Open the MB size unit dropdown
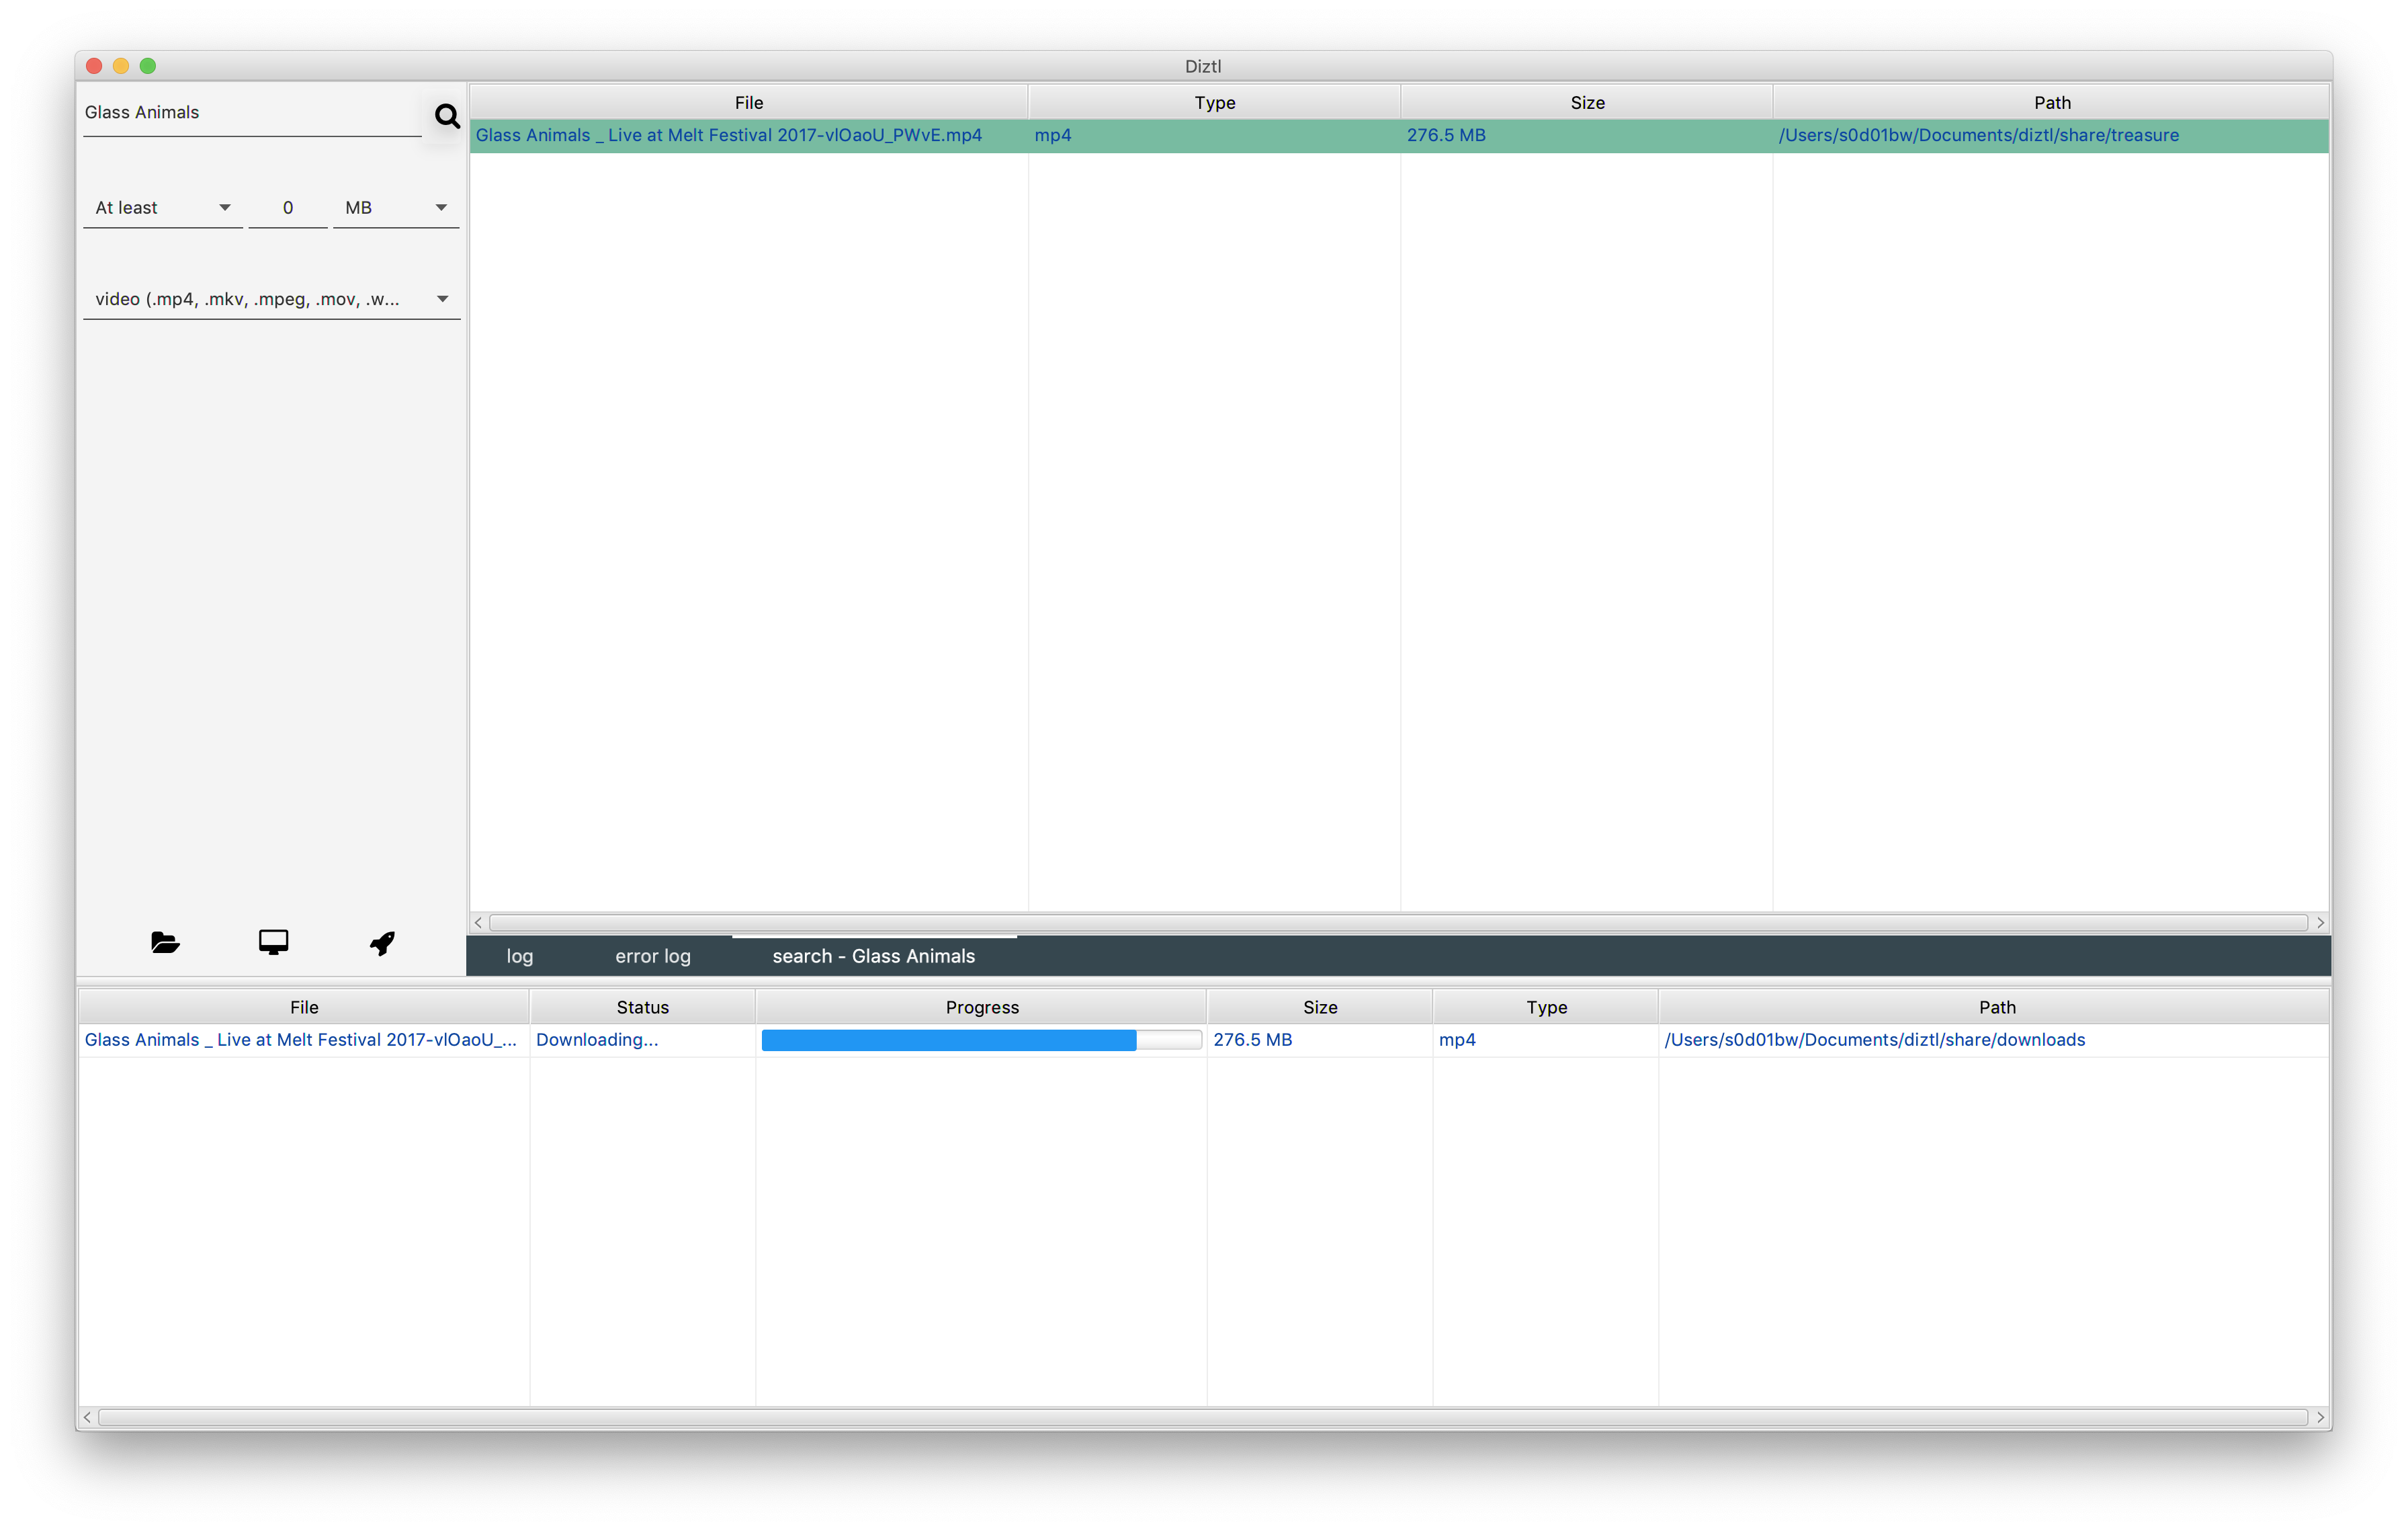This screenshot has height=1531, width=2408. [x=395, y=208]
